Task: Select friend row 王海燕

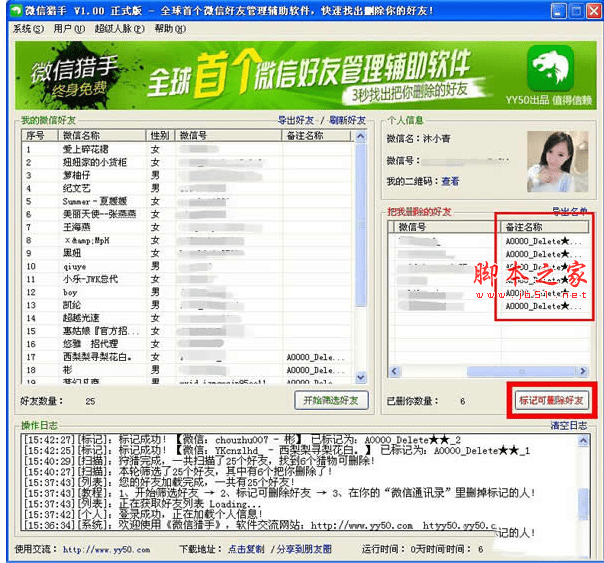Action: click(187, 227)
